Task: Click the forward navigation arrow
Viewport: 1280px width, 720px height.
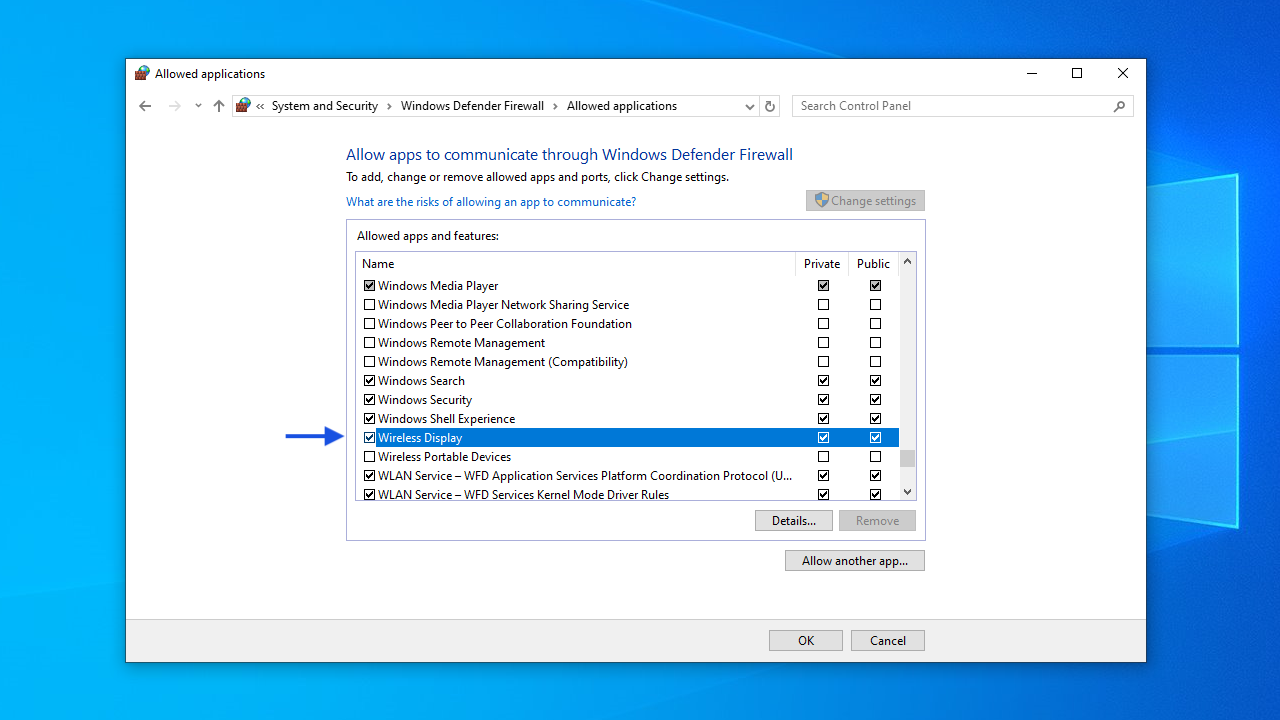Action: [x=175, y=106]
